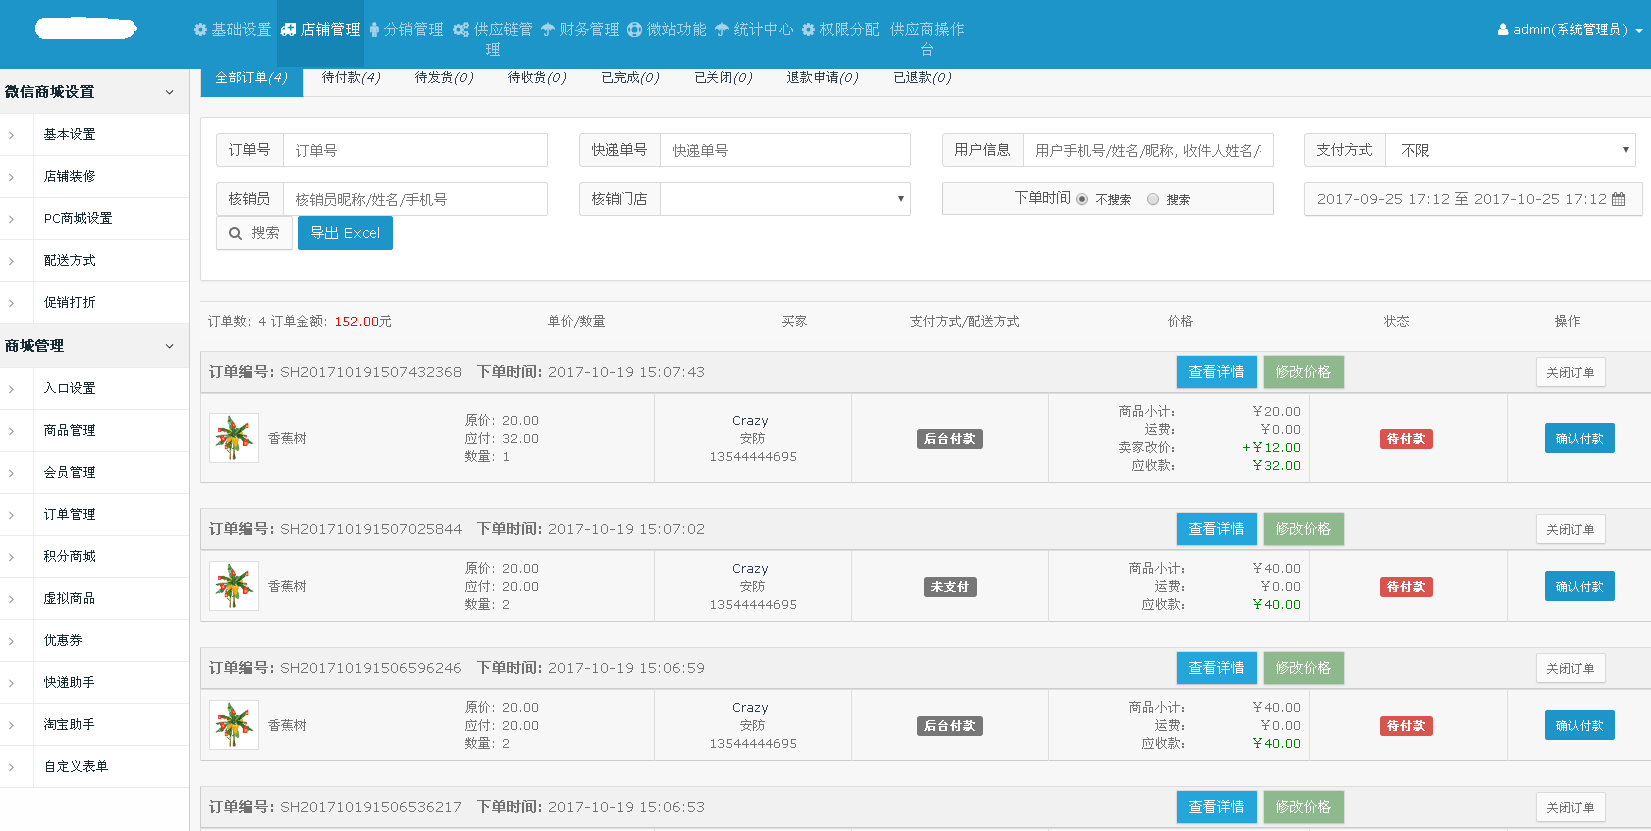Image resolution: width=1651 pixels, height=831 pixels.
Task: Open 财务管理 in top navigation
Action: 580,30
